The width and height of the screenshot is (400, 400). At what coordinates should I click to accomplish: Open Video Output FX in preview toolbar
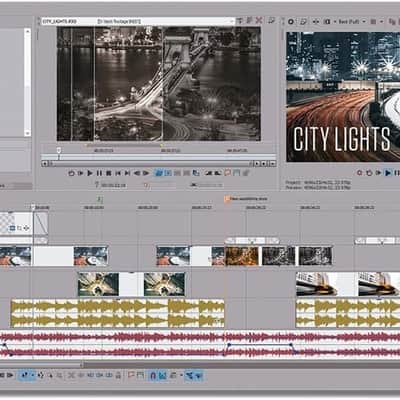pos(316,22)
